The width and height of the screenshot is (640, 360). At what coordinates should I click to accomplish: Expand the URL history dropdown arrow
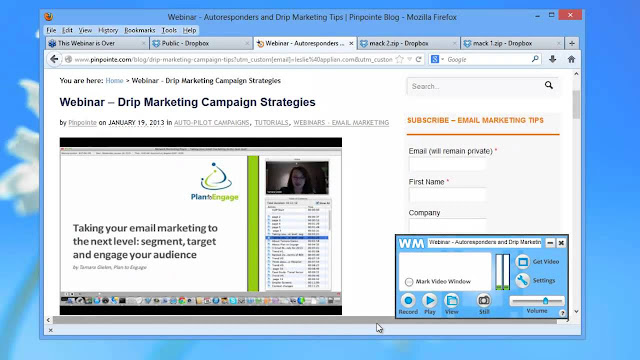pyautogui.click(x=409, y=60)
